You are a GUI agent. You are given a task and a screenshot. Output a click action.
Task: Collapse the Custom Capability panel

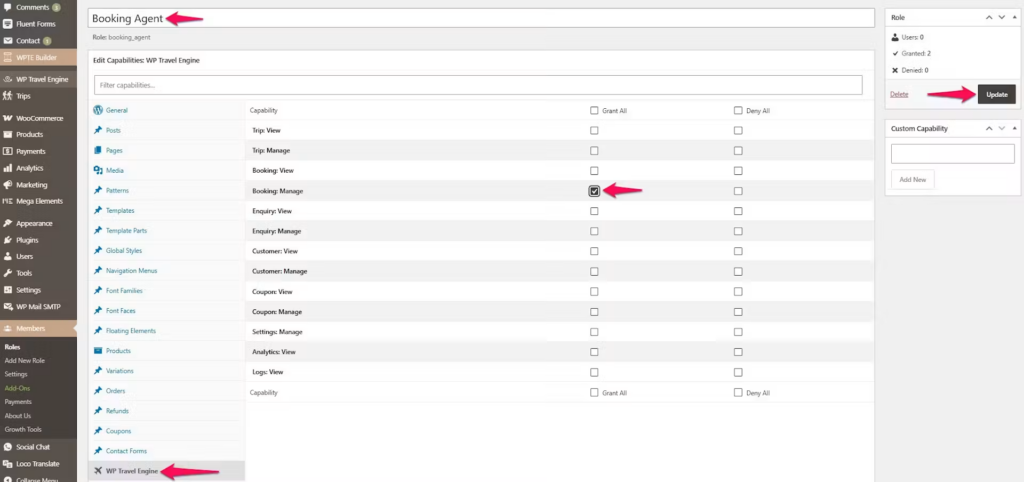pyautogui.click(x=1014, y=129)
